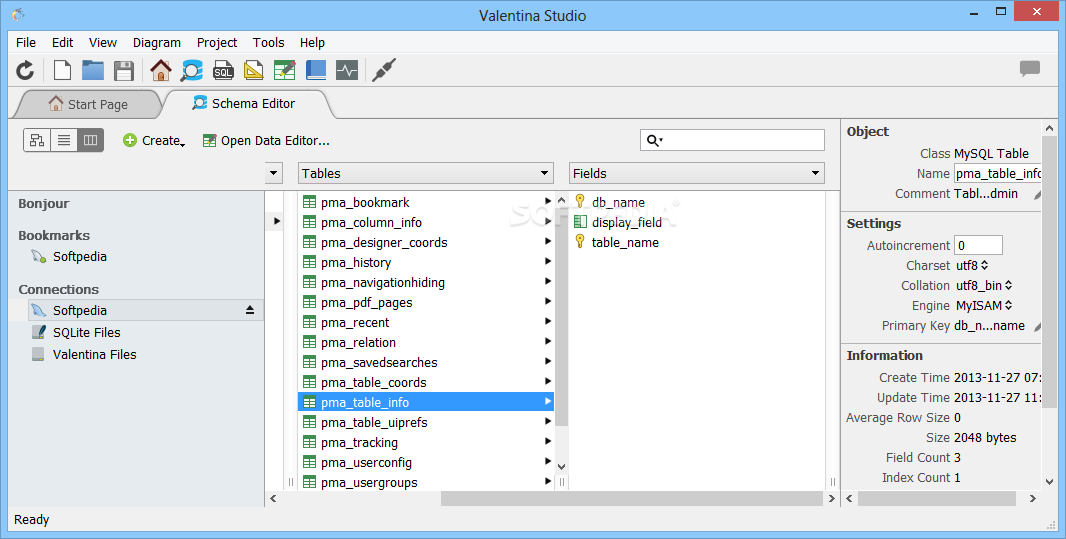Click the search magnifier icon in search field

point(653,140)
